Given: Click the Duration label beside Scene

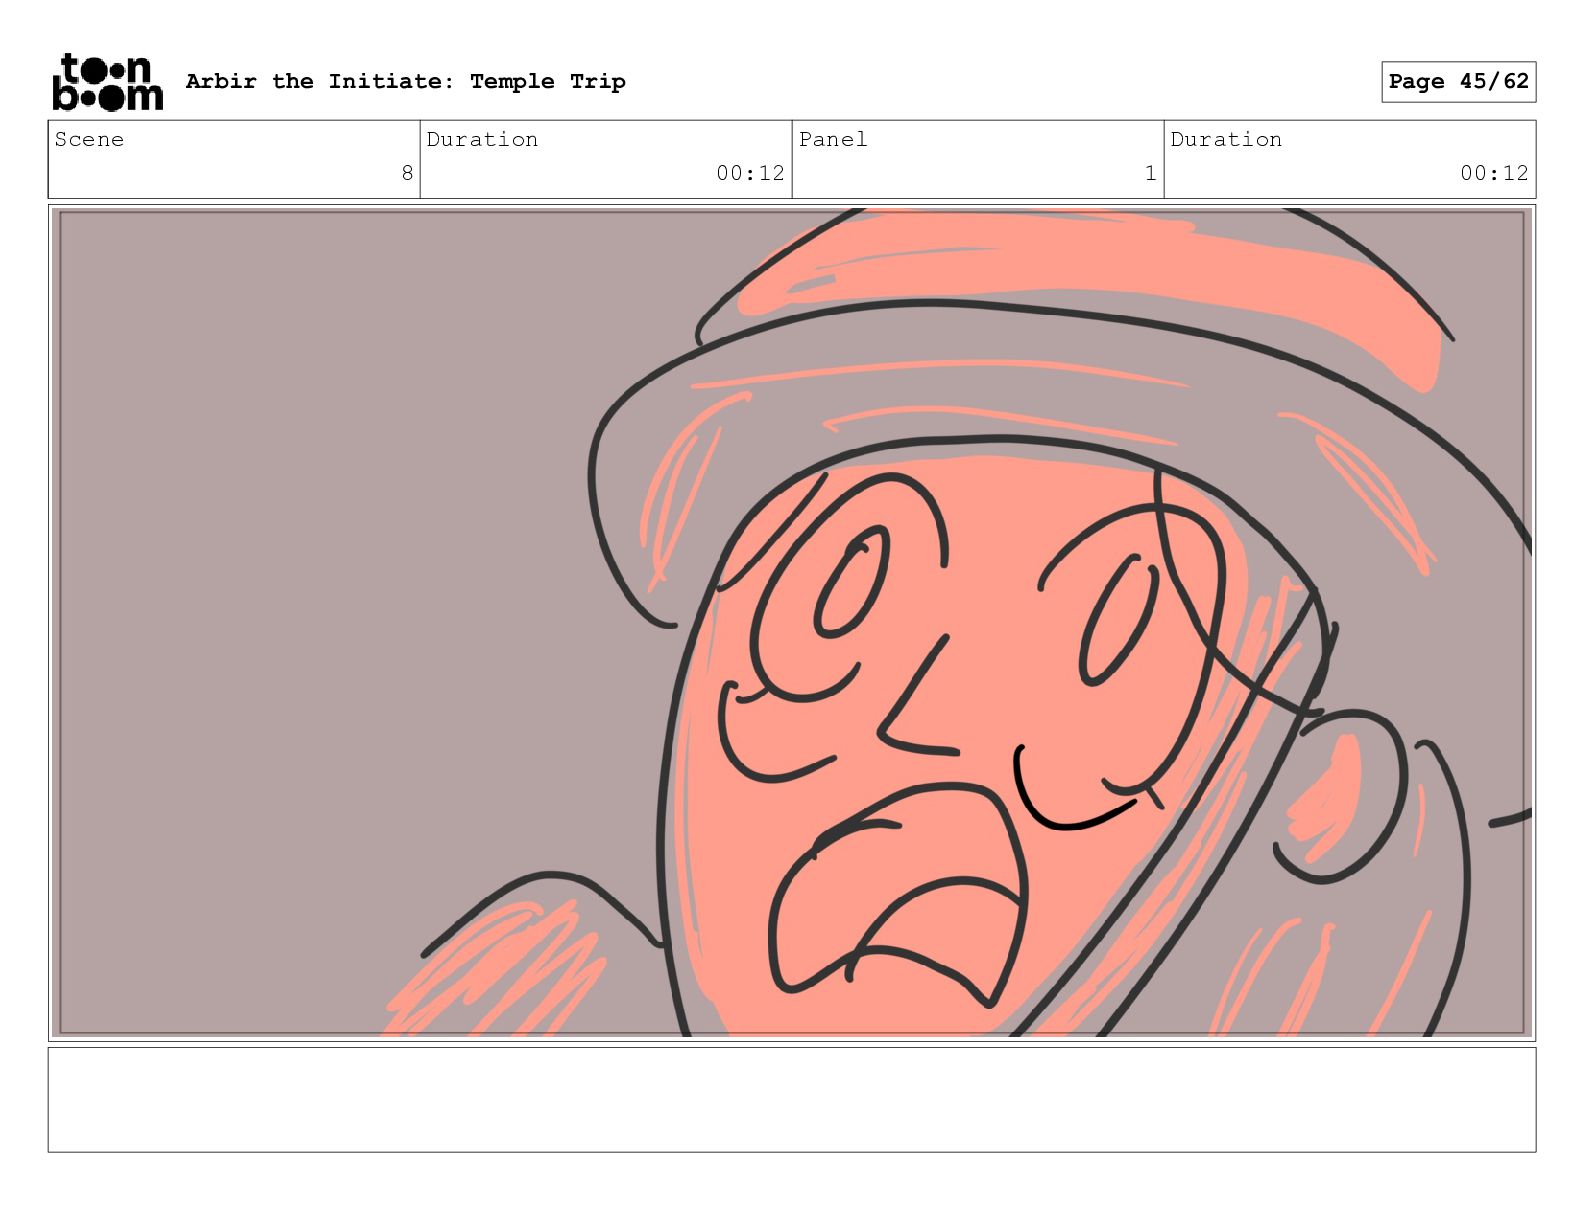Looking at the screenshot, I should click(x=482, y=139).
